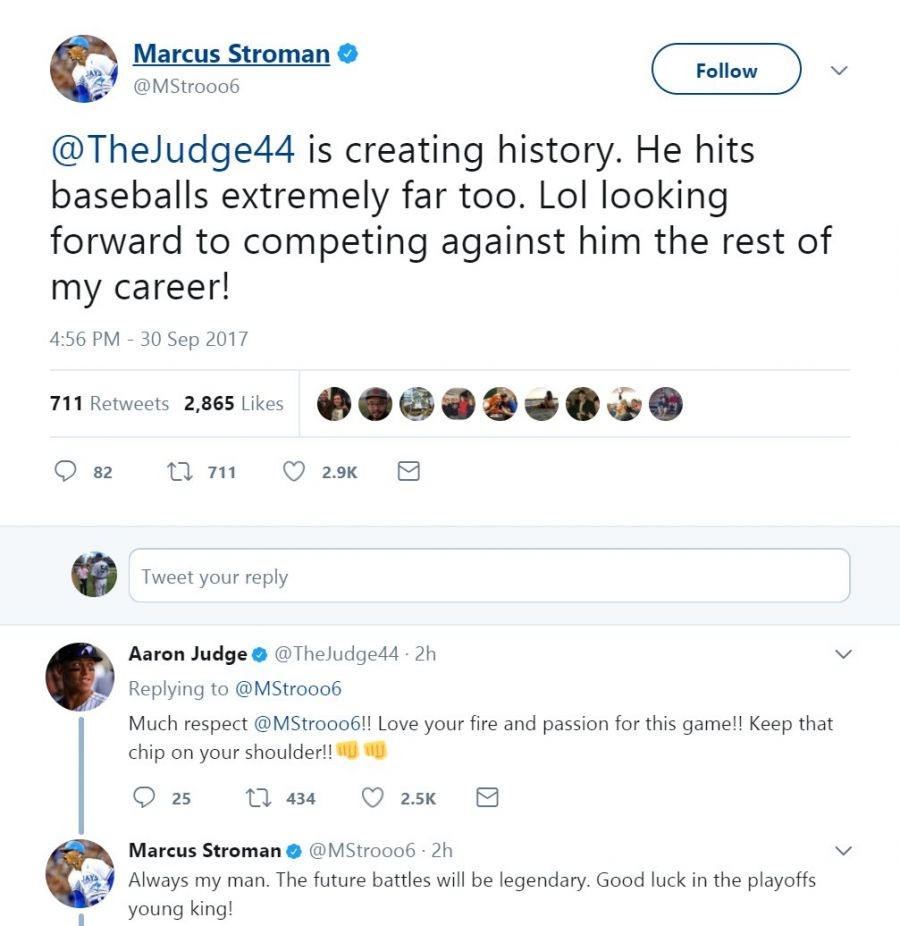Retweet Marcus Stroman's main tweet
This screenshot has height=926, width=900.
pyautogui.click(x=182, y=471)
